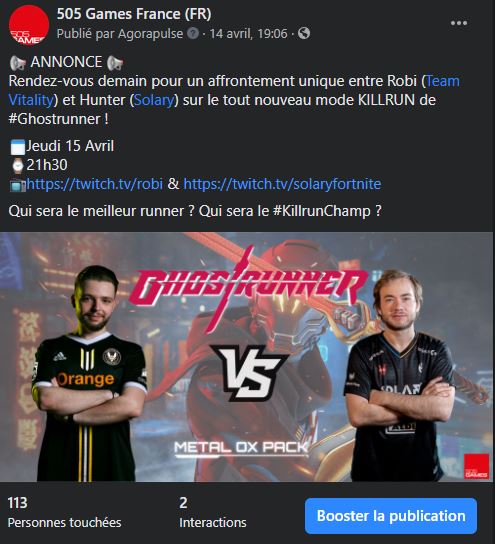Image resolution: width=495 pixels, height=544 pixels.
Task: Click the Agorapulse help question mark icon
Action: tap(193, 34)
